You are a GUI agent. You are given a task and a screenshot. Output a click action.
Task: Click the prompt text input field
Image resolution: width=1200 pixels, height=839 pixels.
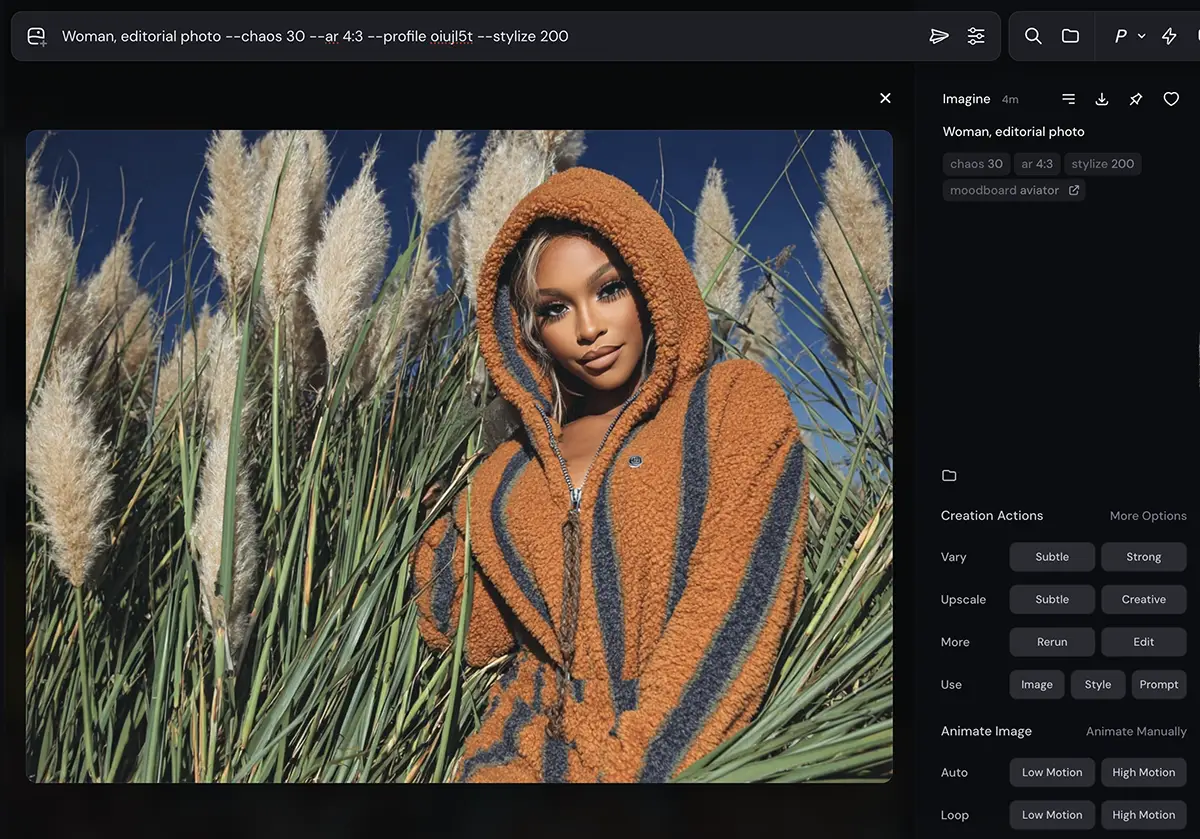point(480,36)
